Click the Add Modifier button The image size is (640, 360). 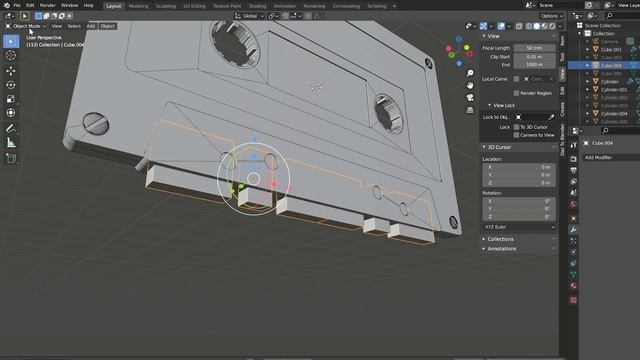coord(611,158)
